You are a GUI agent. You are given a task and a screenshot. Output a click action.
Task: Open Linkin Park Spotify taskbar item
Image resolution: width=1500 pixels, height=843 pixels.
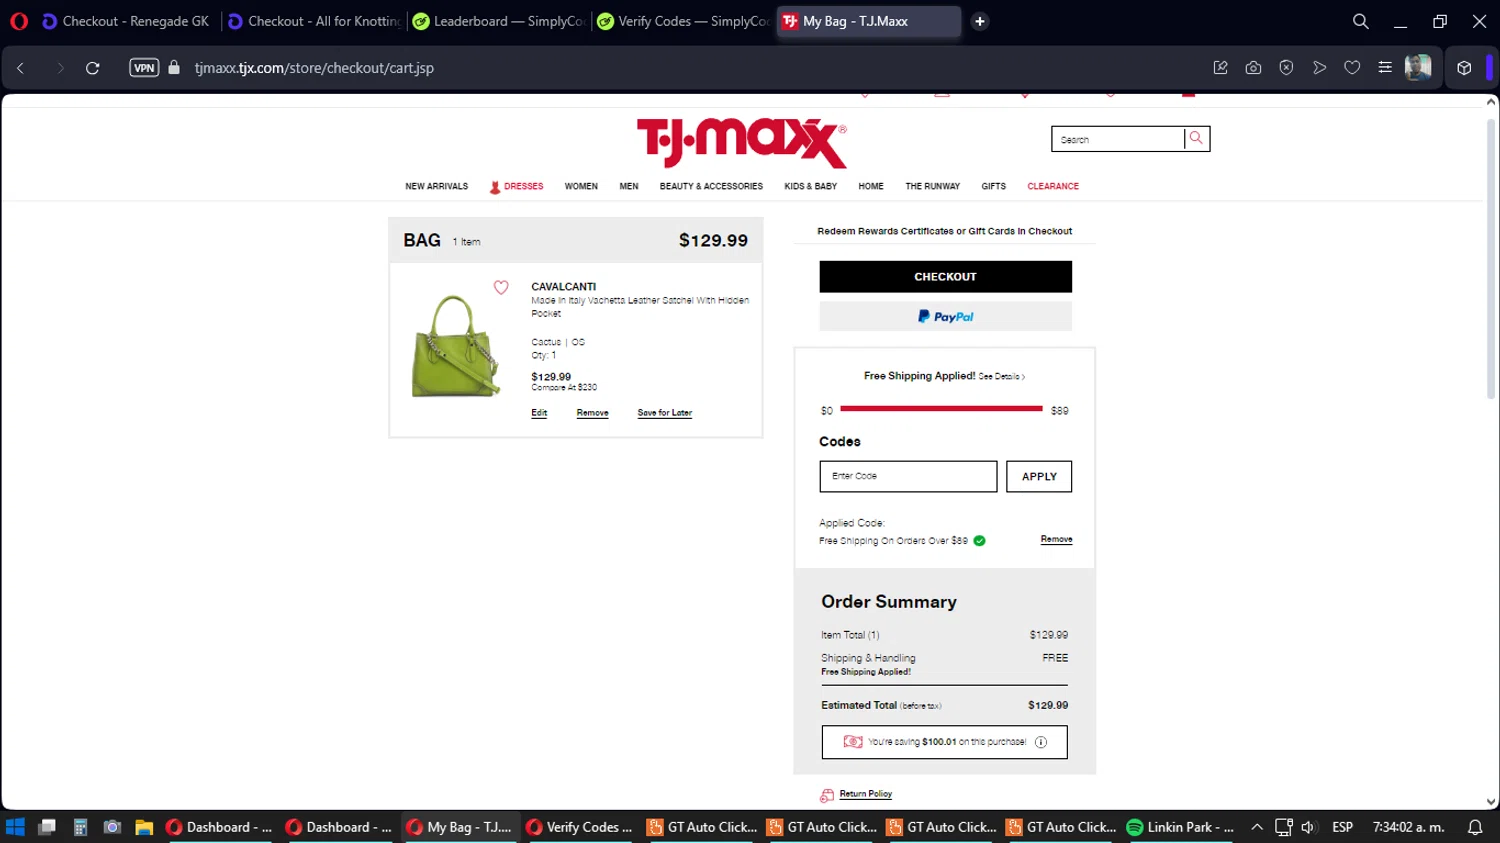tap(1180, 827)
